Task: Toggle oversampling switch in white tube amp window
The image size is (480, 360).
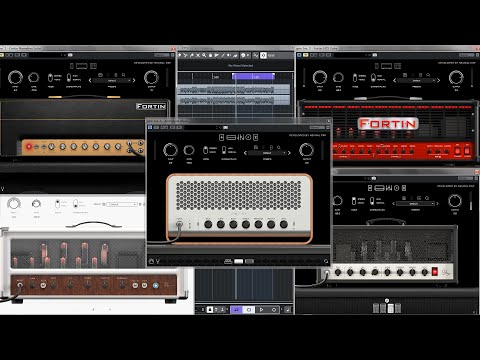Action: [x=76, y=204]
